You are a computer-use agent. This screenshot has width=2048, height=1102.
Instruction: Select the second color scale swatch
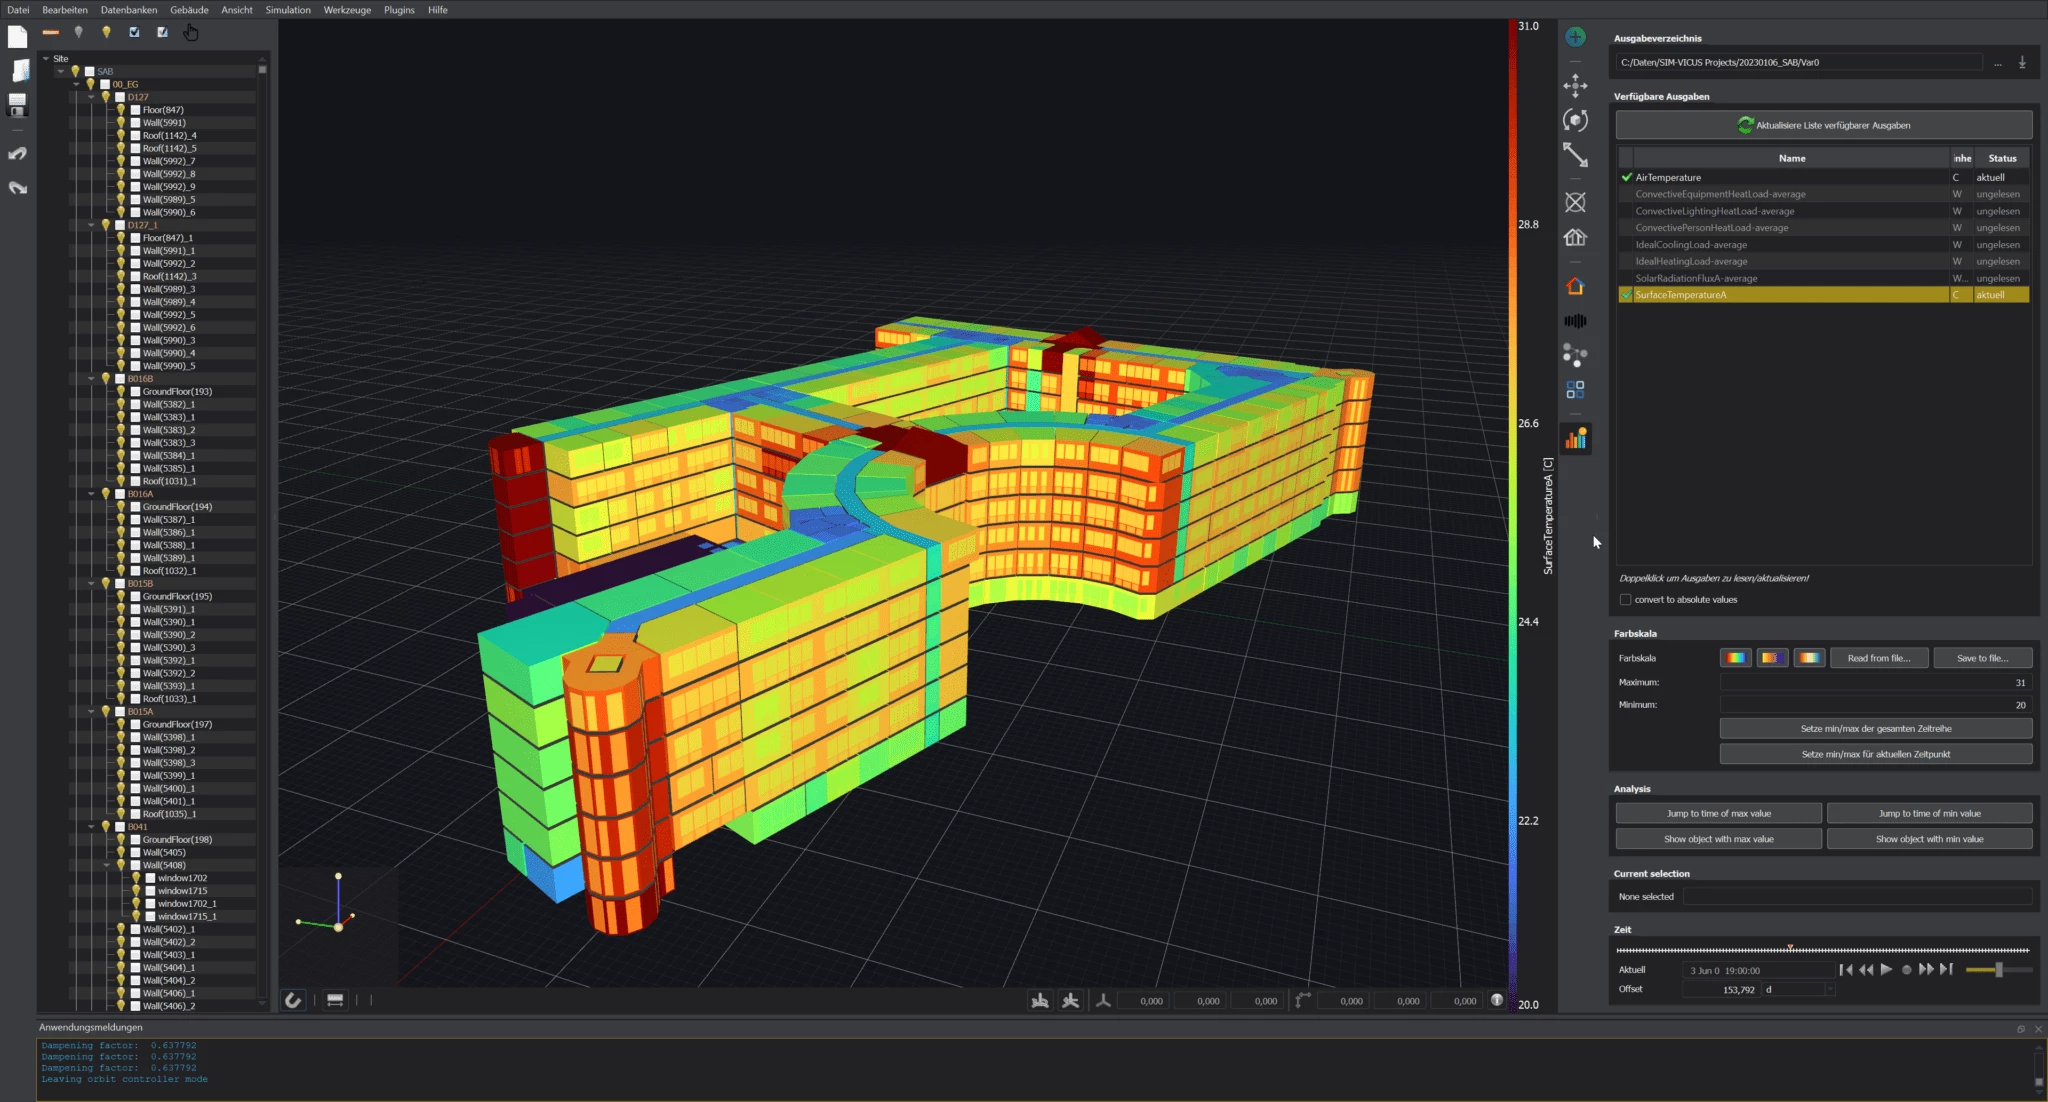pyautogui.click(x=1772, y=658)
